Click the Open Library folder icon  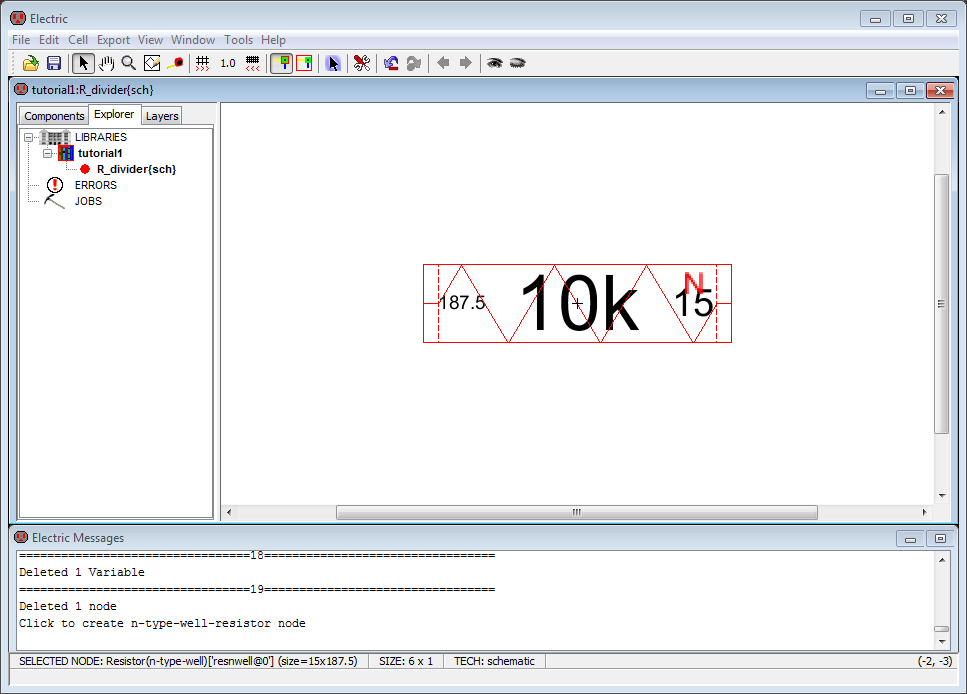31,63
